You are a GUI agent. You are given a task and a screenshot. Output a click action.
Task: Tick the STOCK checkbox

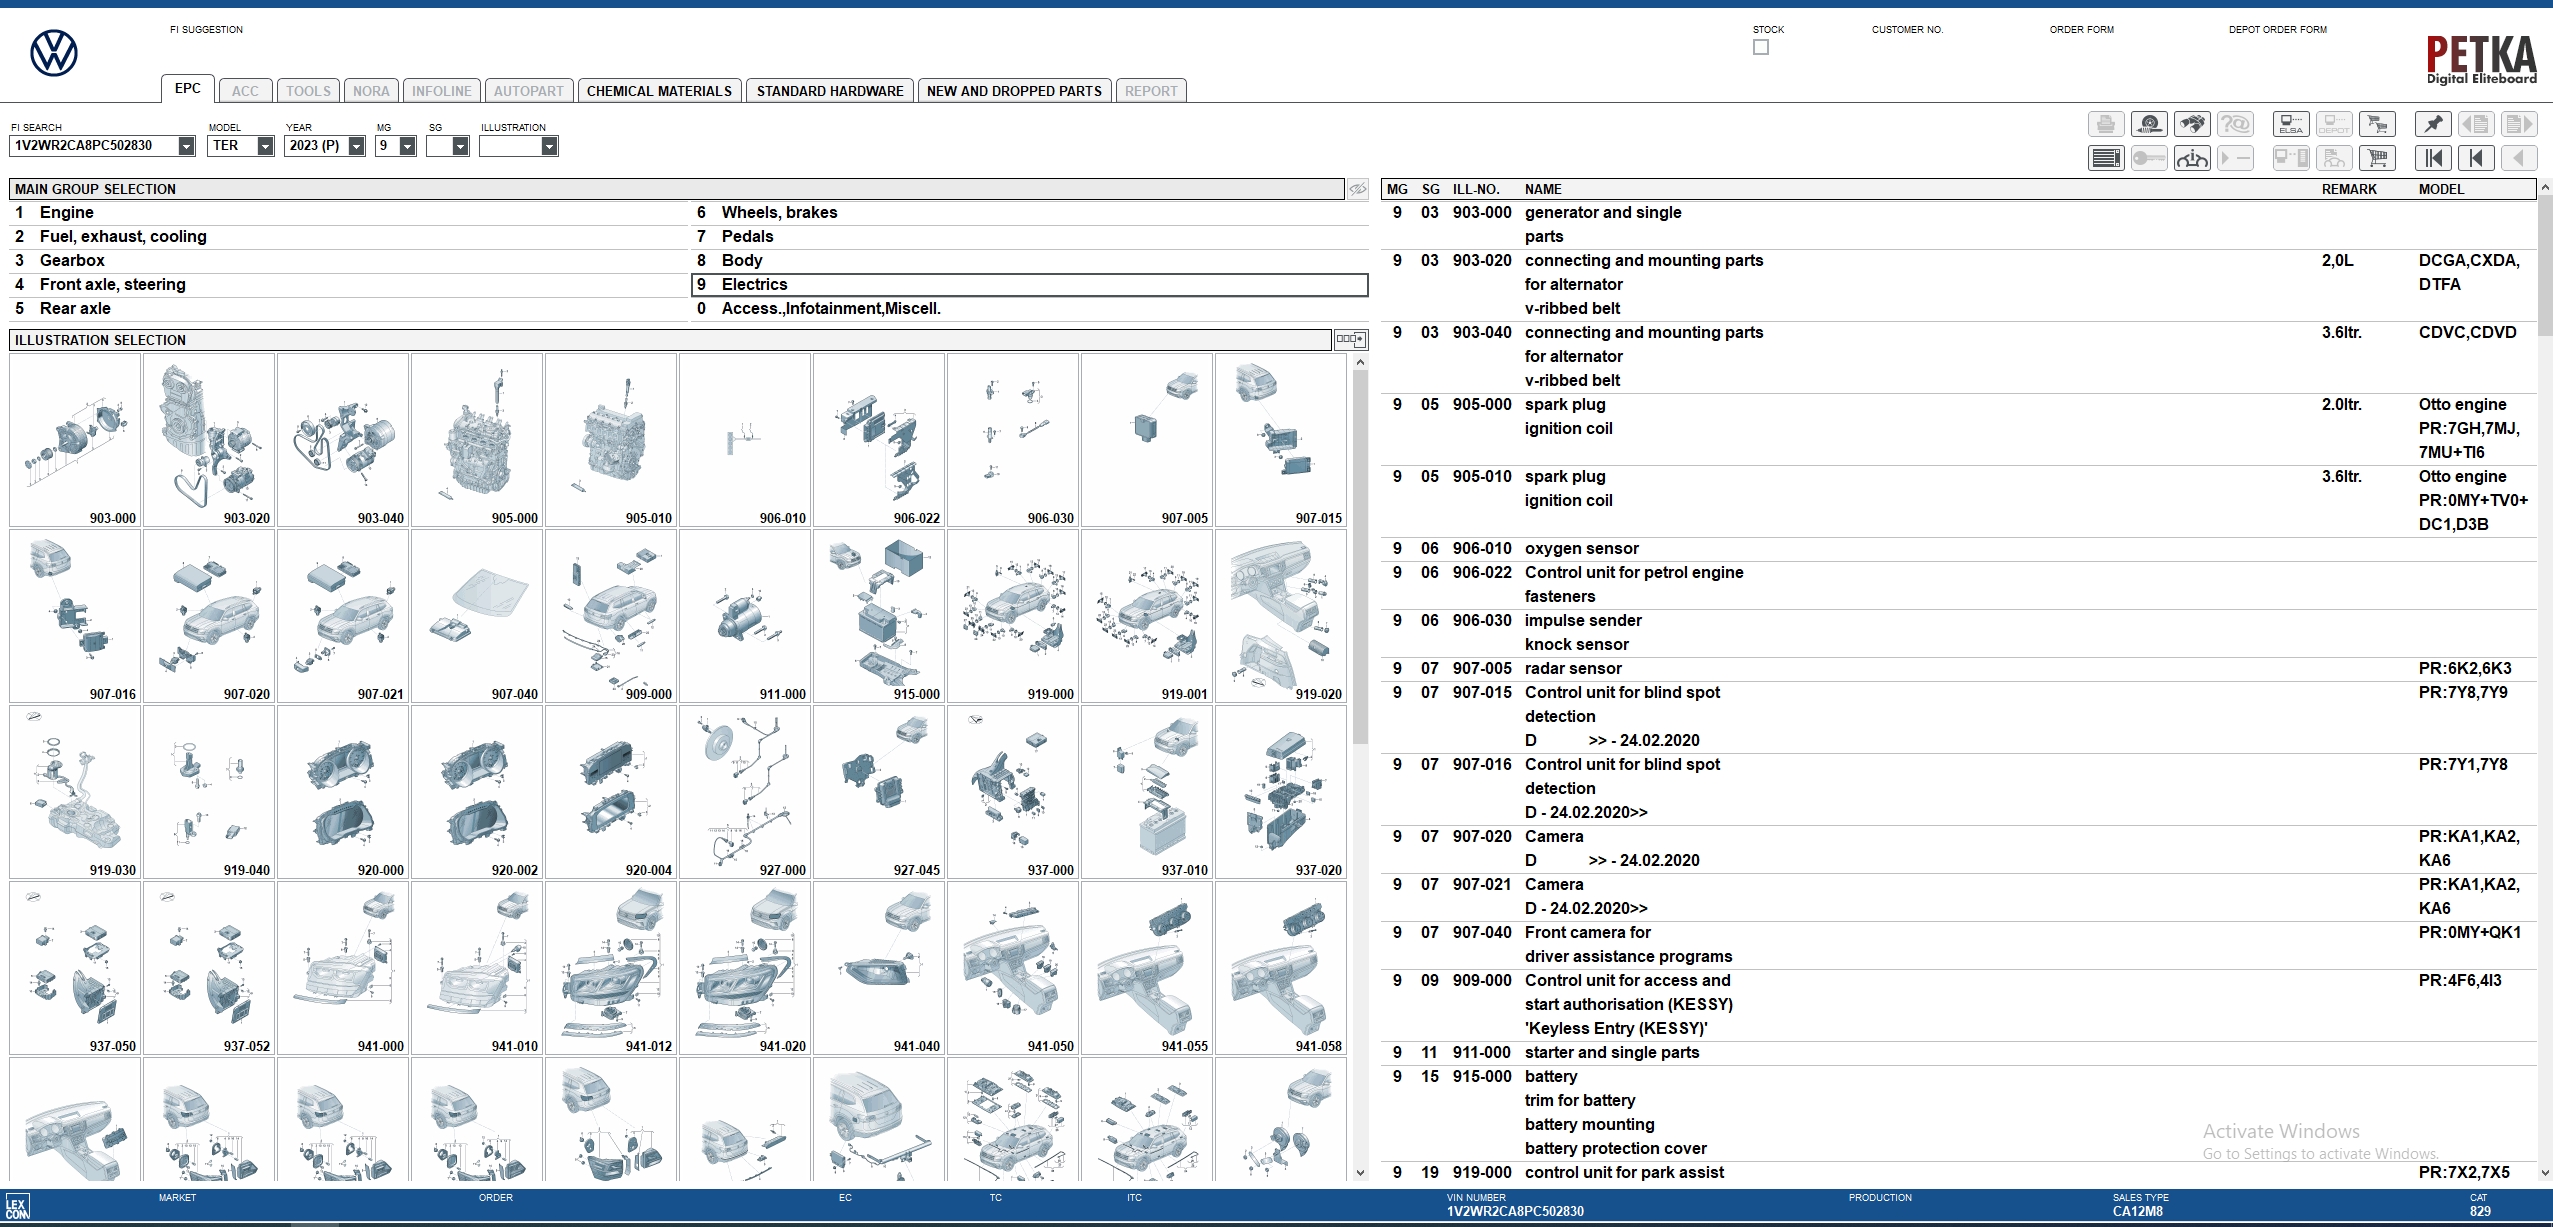click(1761, 47)
